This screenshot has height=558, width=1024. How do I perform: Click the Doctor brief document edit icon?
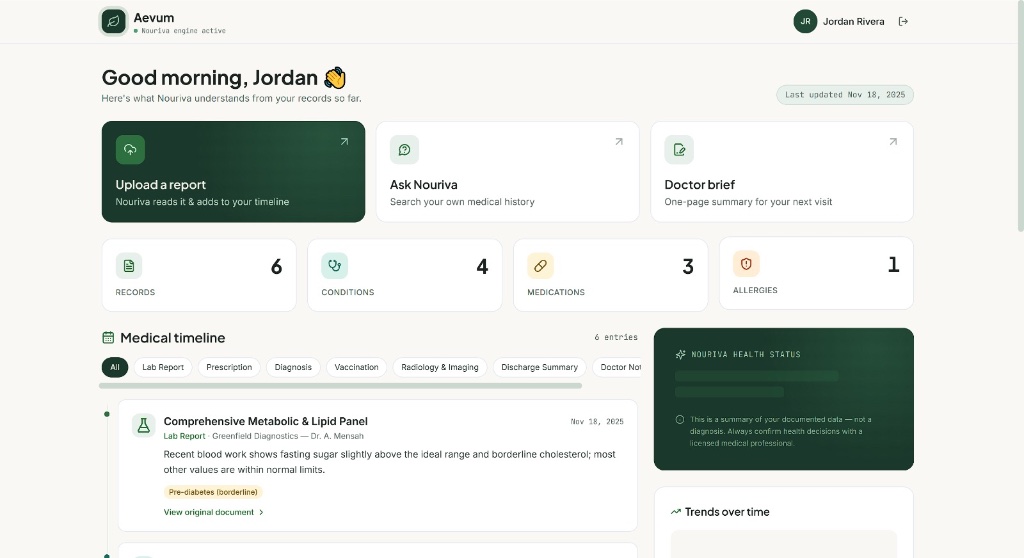pyautogui.click(x=679, y=150)
